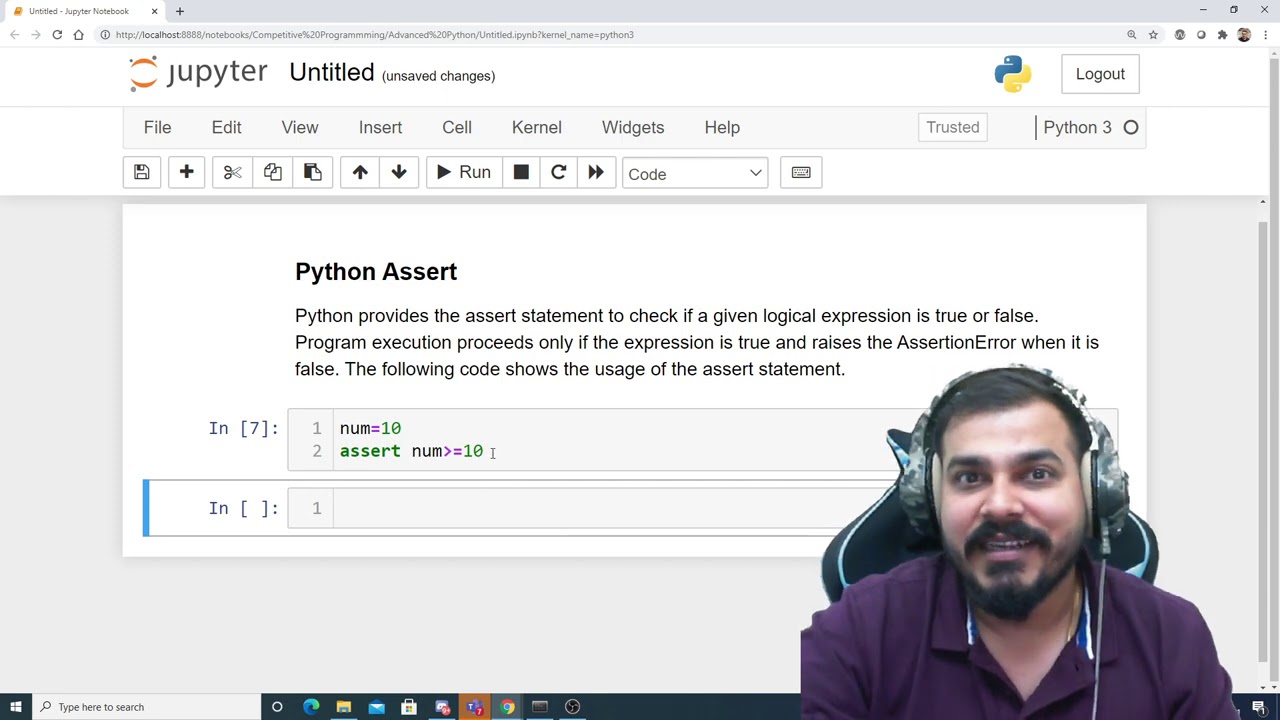Go back in the browser

point(14,35)
